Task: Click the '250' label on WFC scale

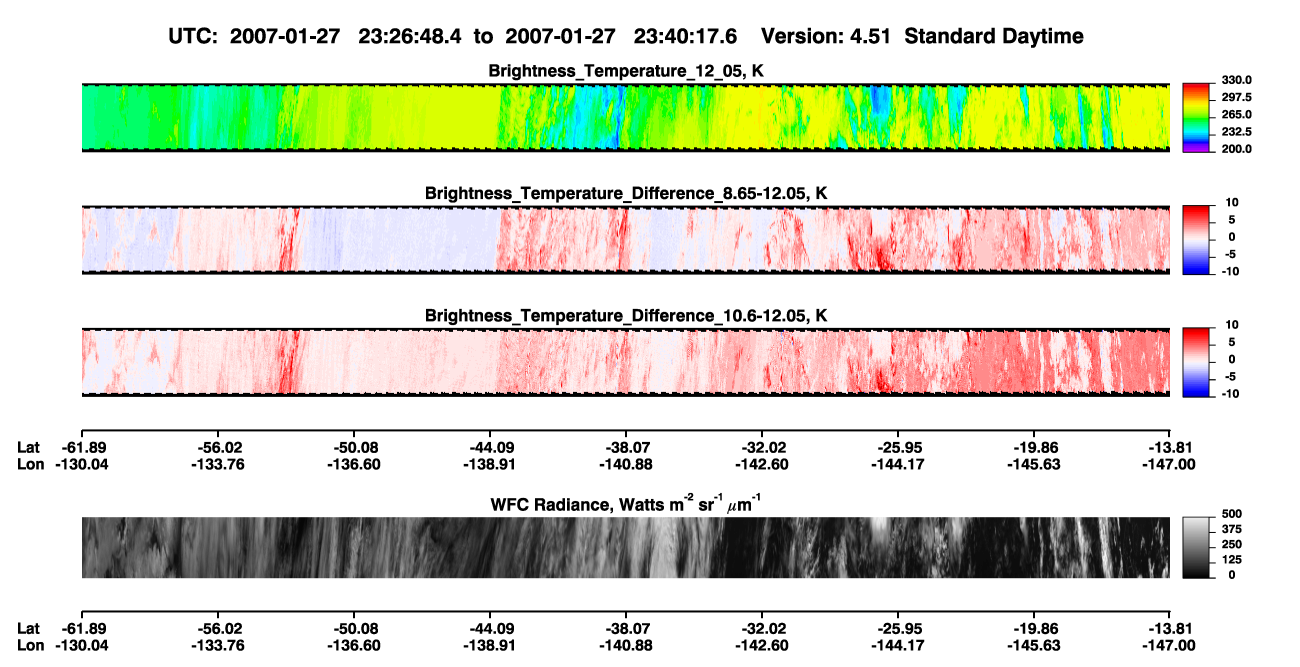Action: (1232, 545)
